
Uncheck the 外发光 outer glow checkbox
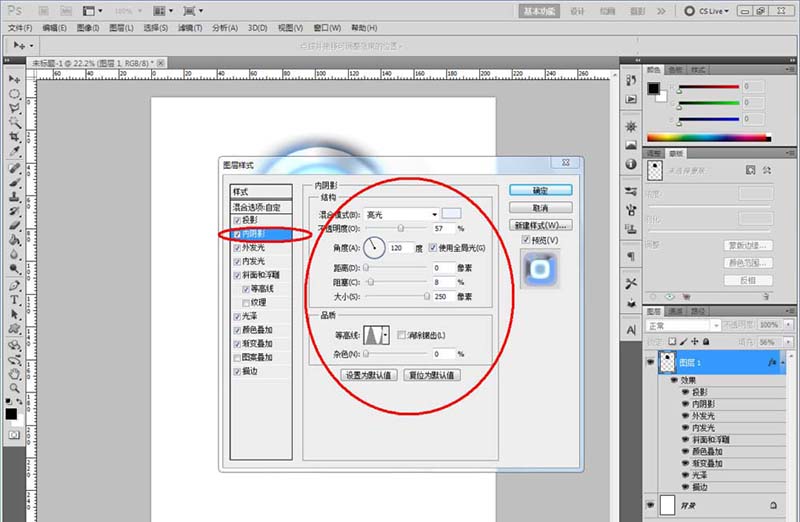tap(237, 248)
